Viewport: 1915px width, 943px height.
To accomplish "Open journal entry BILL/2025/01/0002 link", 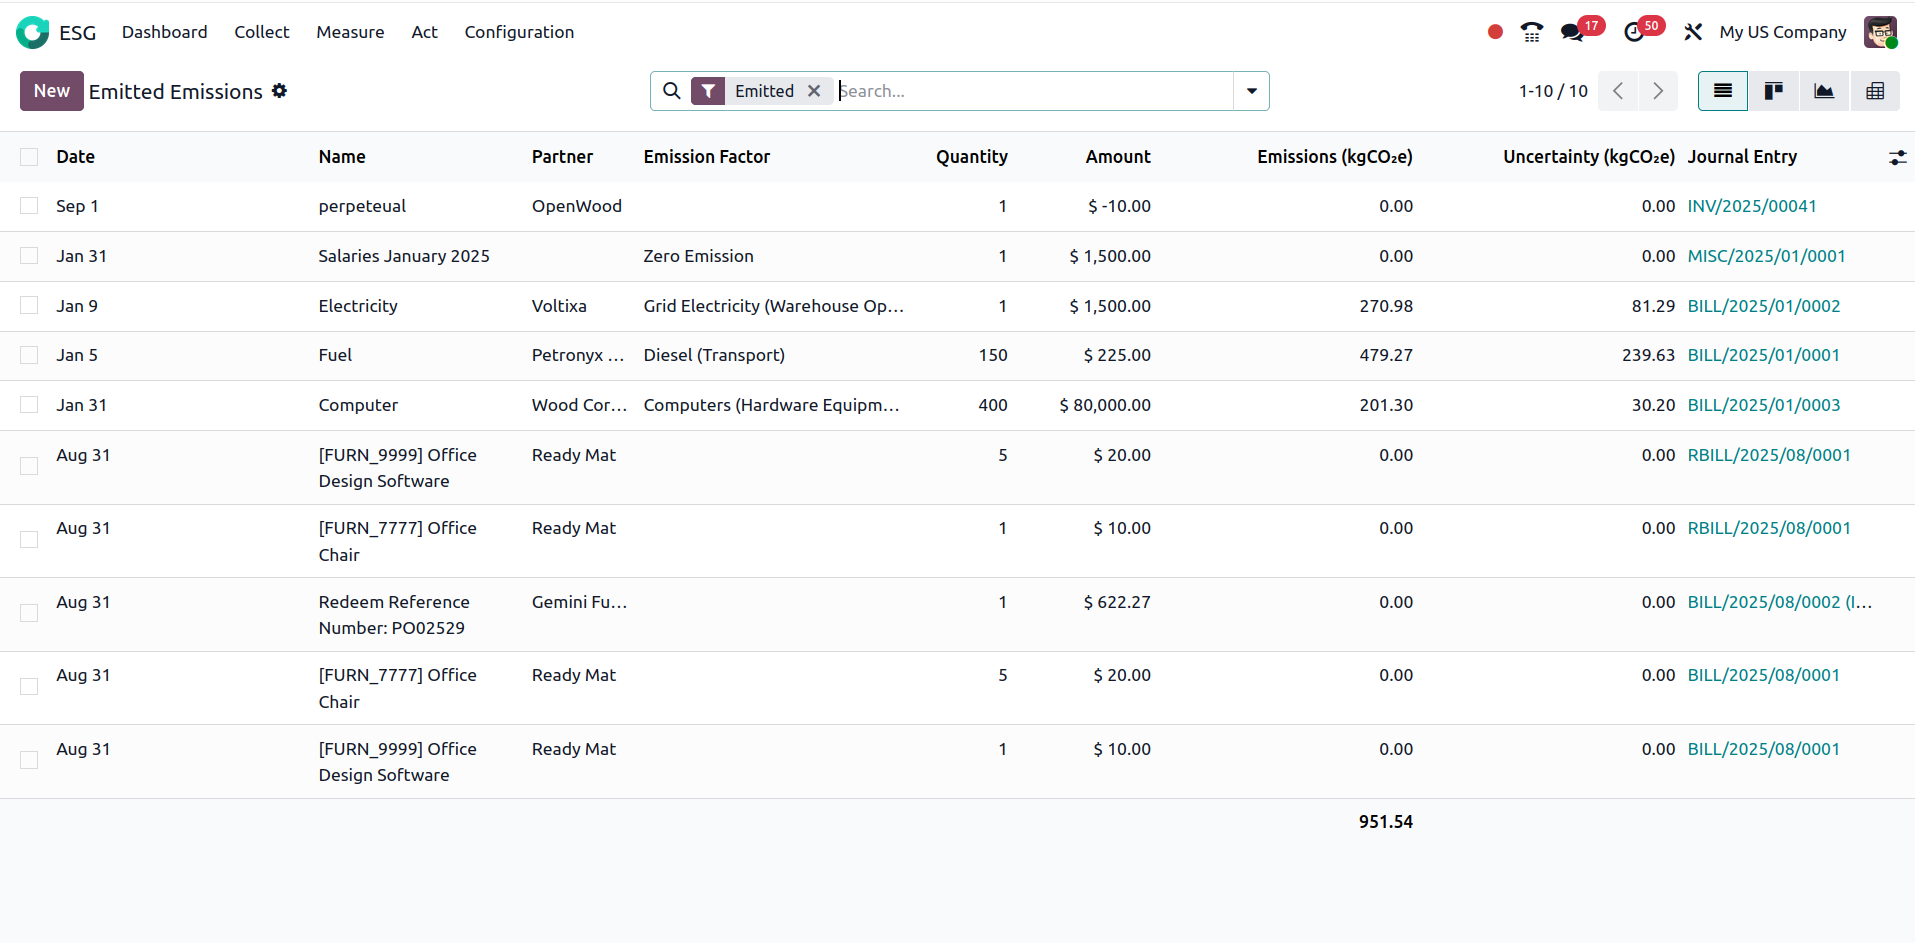I will [1763, 306].
